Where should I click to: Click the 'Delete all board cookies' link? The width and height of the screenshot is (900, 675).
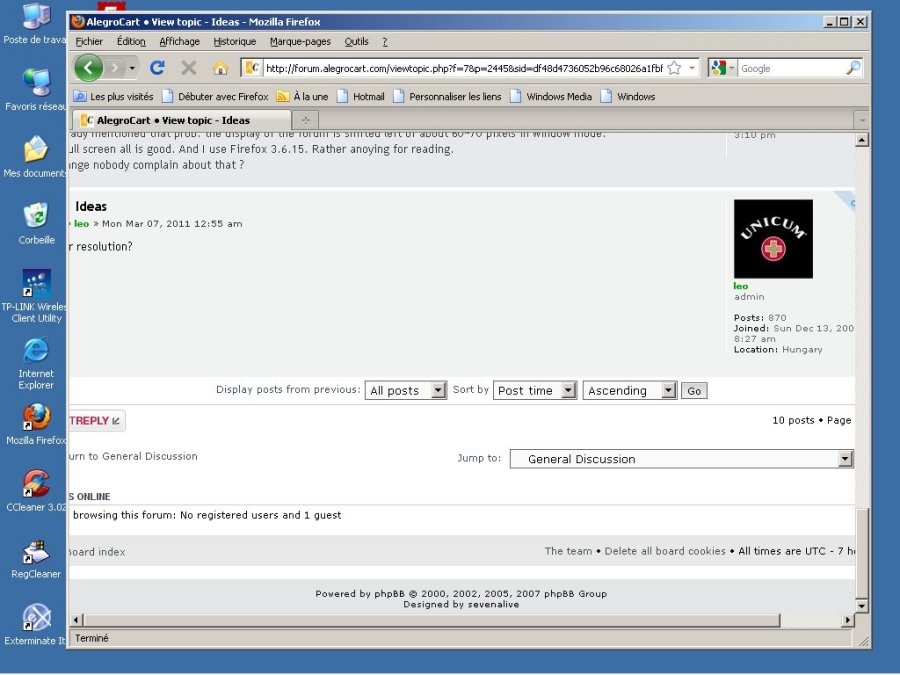pos(665,551)
